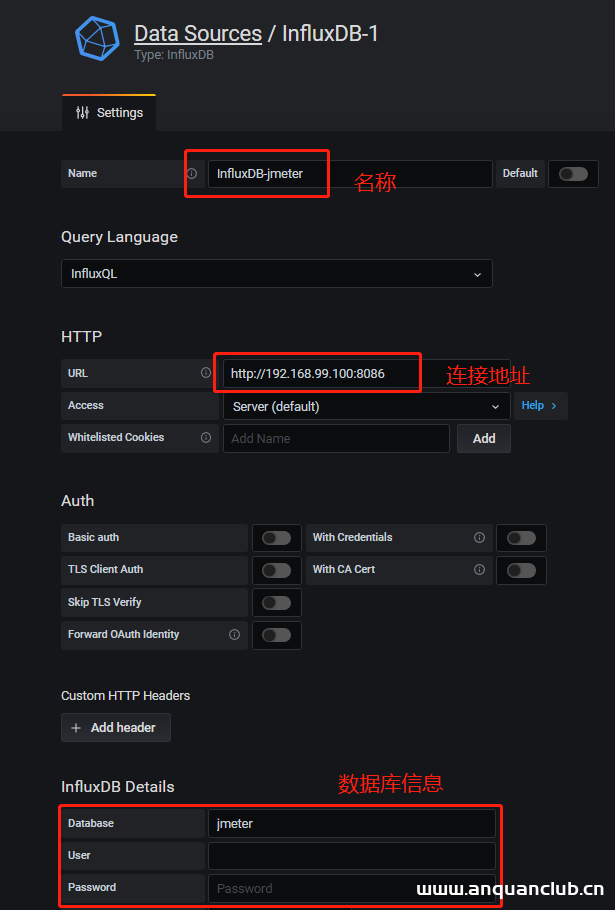Click the Database input field with jmeter
Screen dimensions: 615x910
[352, 824]
